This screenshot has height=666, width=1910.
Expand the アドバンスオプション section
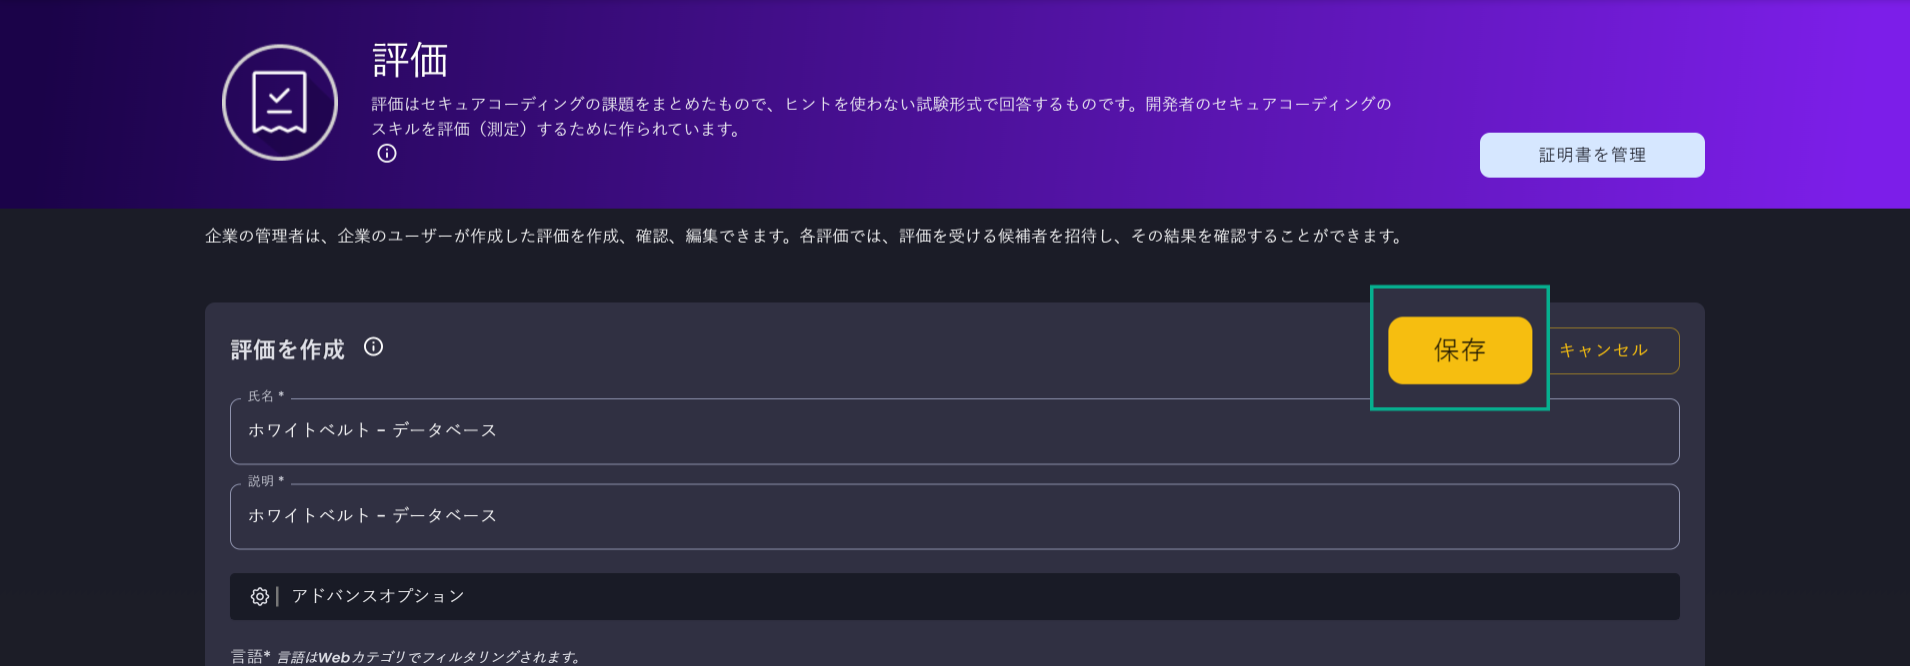pyautogui.click(x=954, y=596)
